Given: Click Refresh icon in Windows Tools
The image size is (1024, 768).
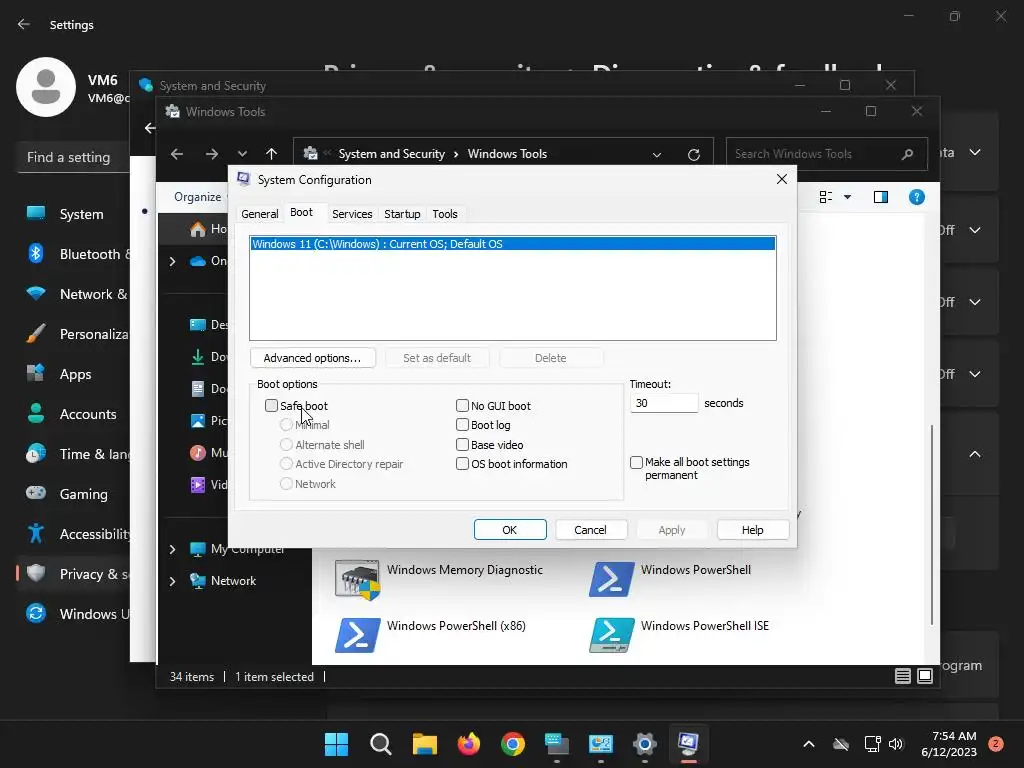Looking at the screenshot, I should 694,154.
